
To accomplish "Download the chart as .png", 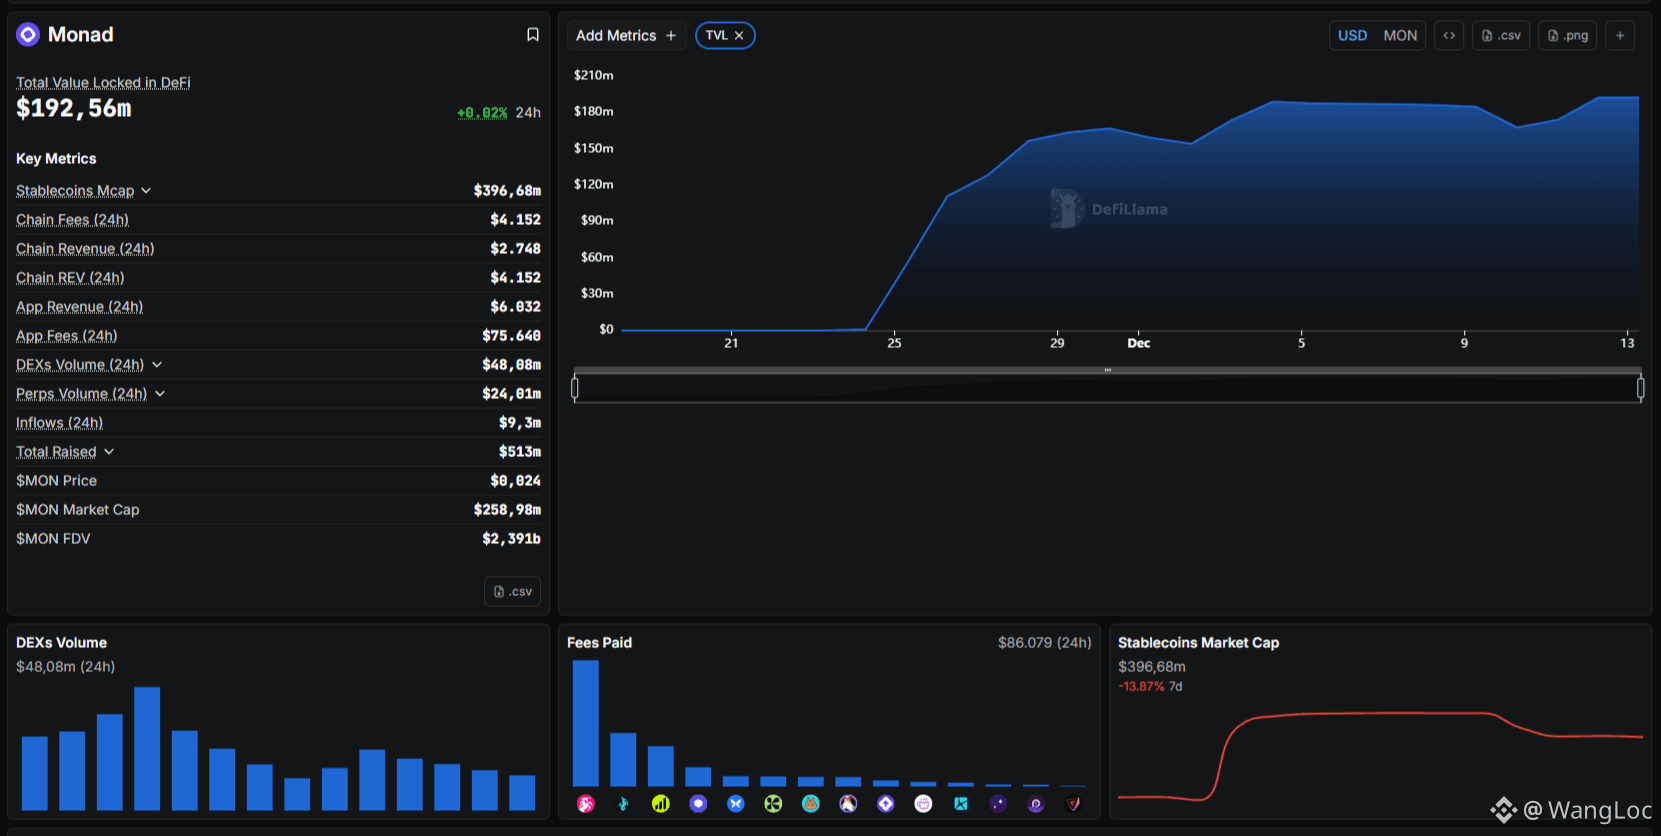I will pos(1567,36).
